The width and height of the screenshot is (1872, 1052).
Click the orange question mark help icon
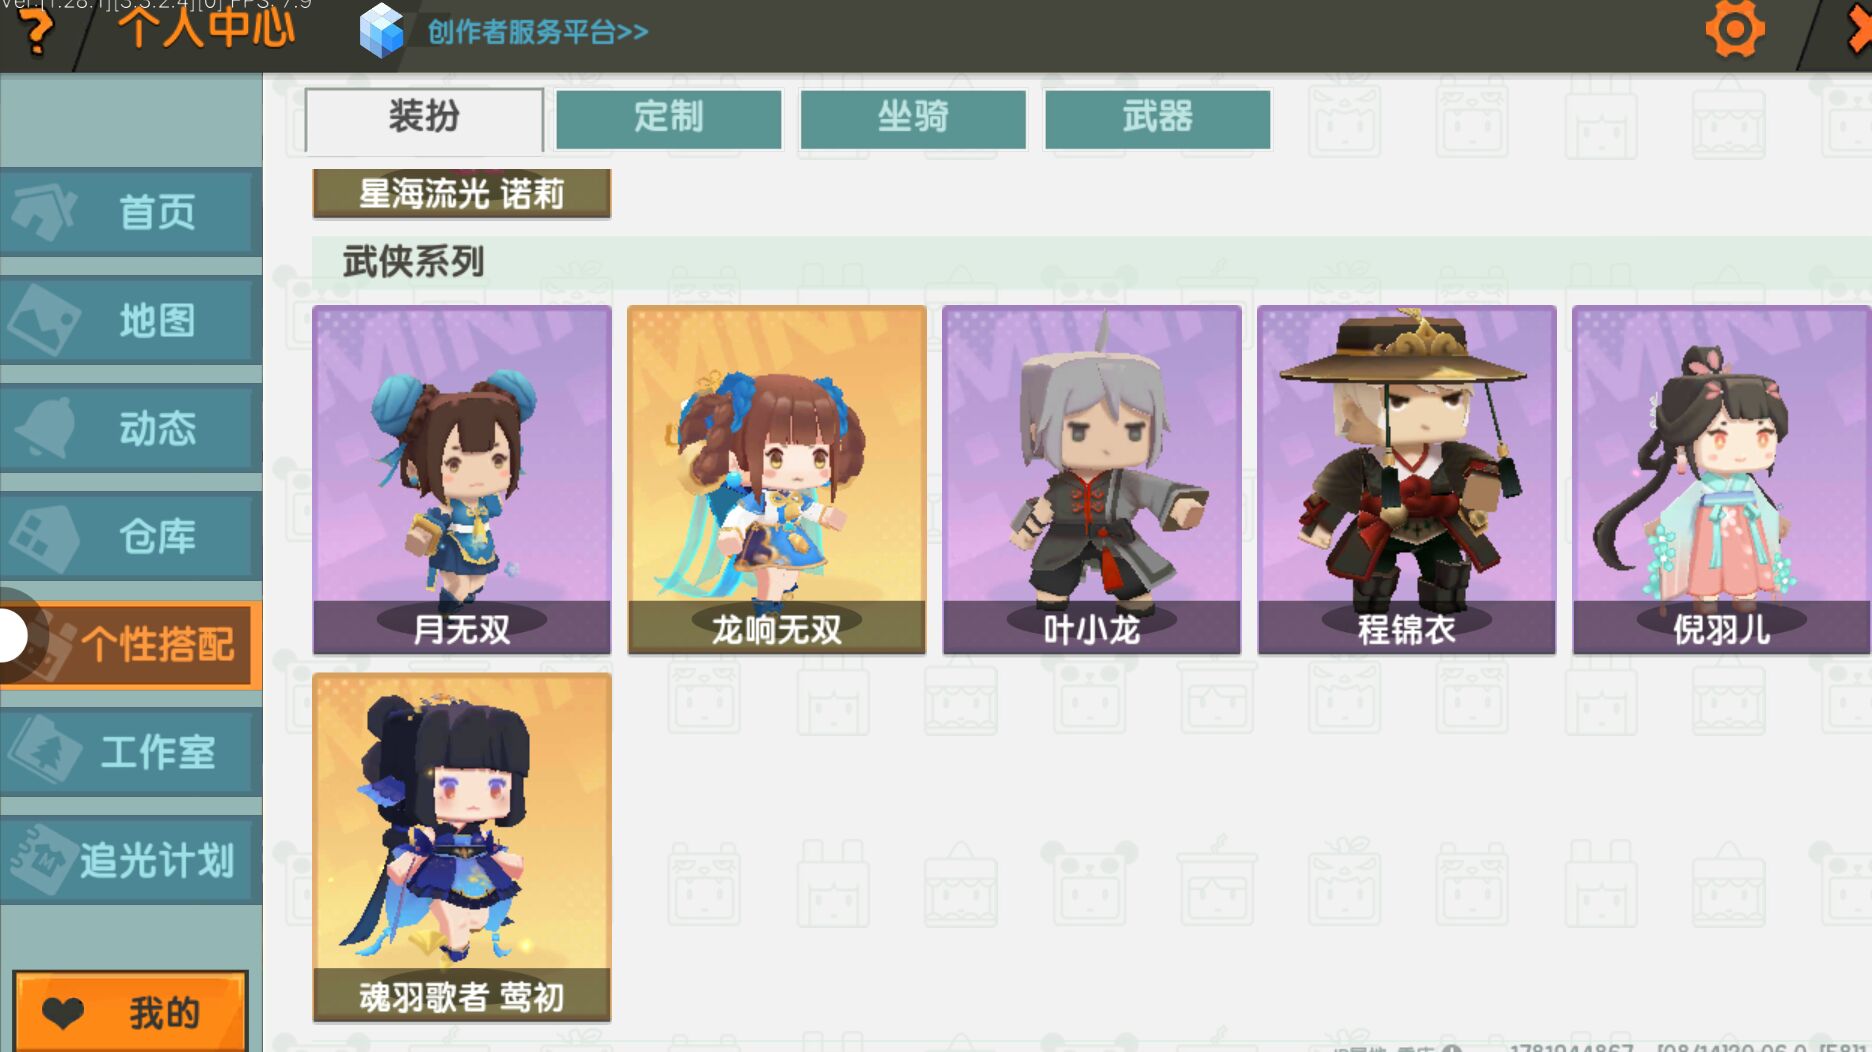[x=37, y=30]
